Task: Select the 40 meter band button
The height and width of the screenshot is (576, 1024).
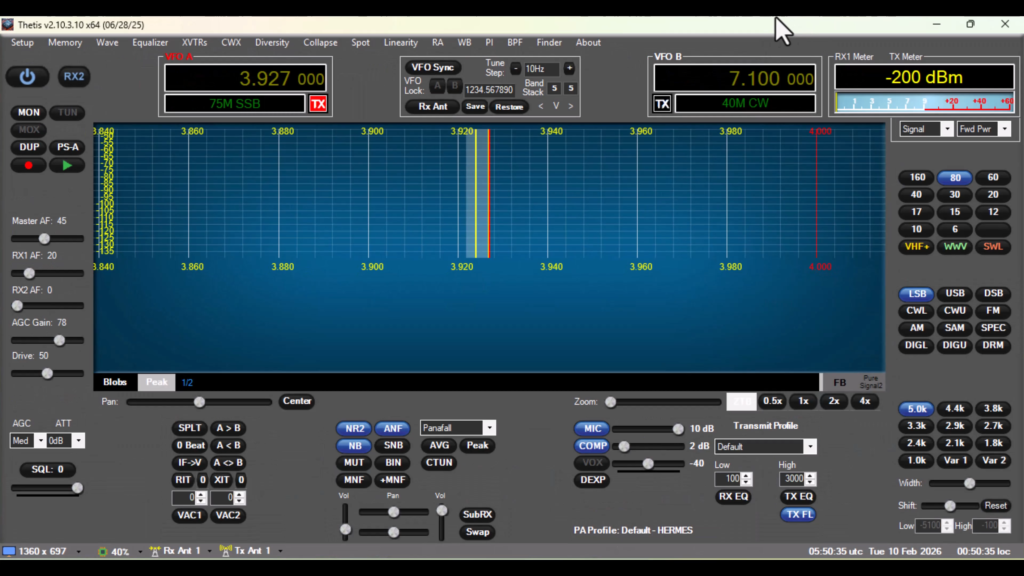Action: click(916, 195)
